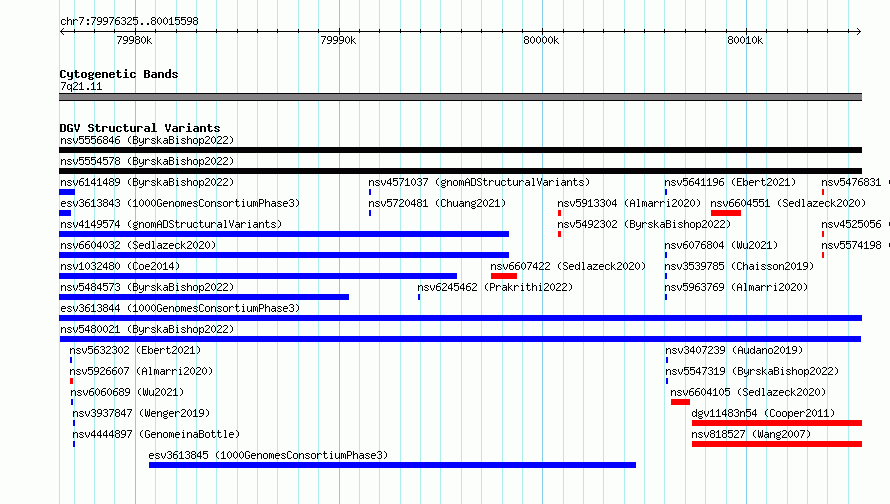Open nsv6141489 (ByrskaBishop2022) variant entry
The width and height of the screenshot is (890, 504).
147,182
